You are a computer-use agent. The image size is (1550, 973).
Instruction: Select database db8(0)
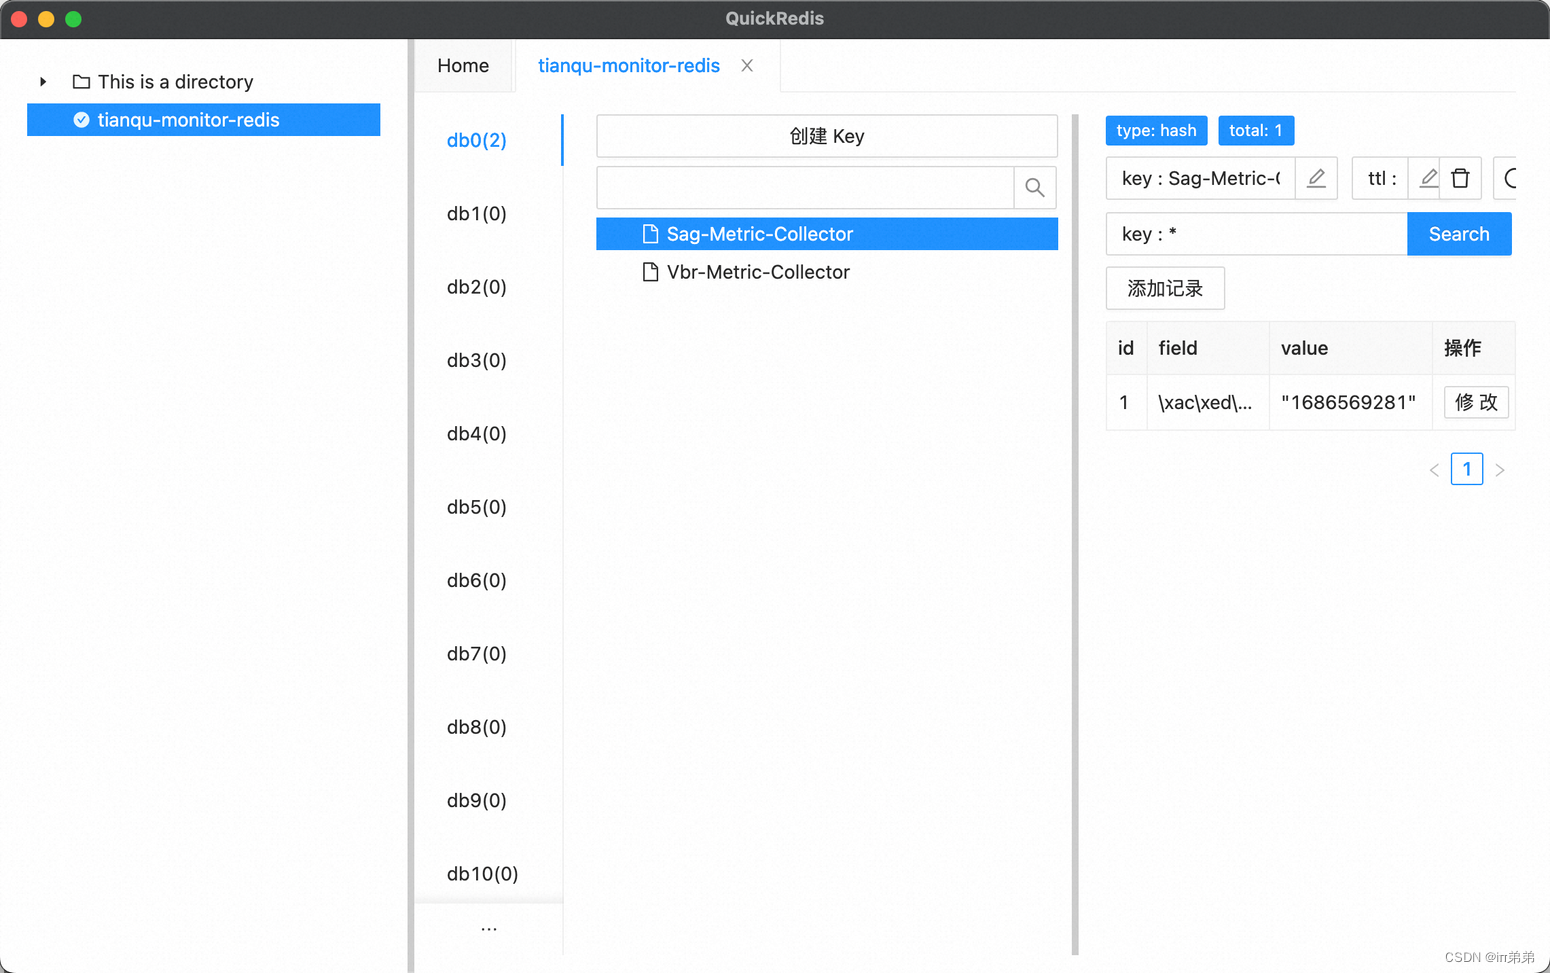[477, 727]
